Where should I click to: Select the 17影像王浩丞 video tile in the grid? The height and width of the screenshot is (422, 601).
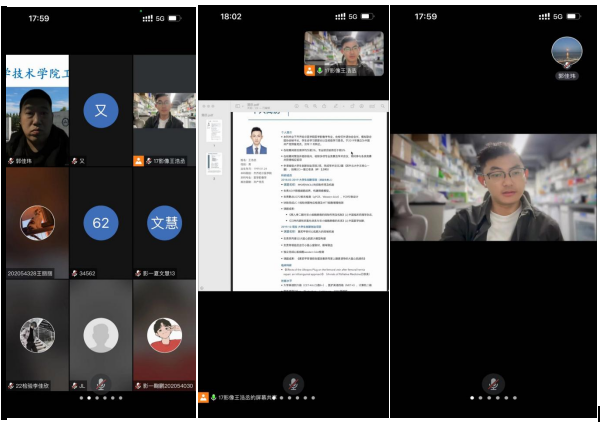[x=164, y=110]
